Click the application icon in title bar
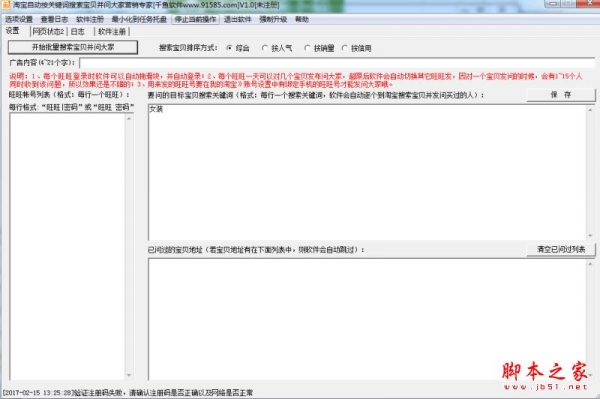Viewport: 600px width, 399px height. click(x=6, y=5)
